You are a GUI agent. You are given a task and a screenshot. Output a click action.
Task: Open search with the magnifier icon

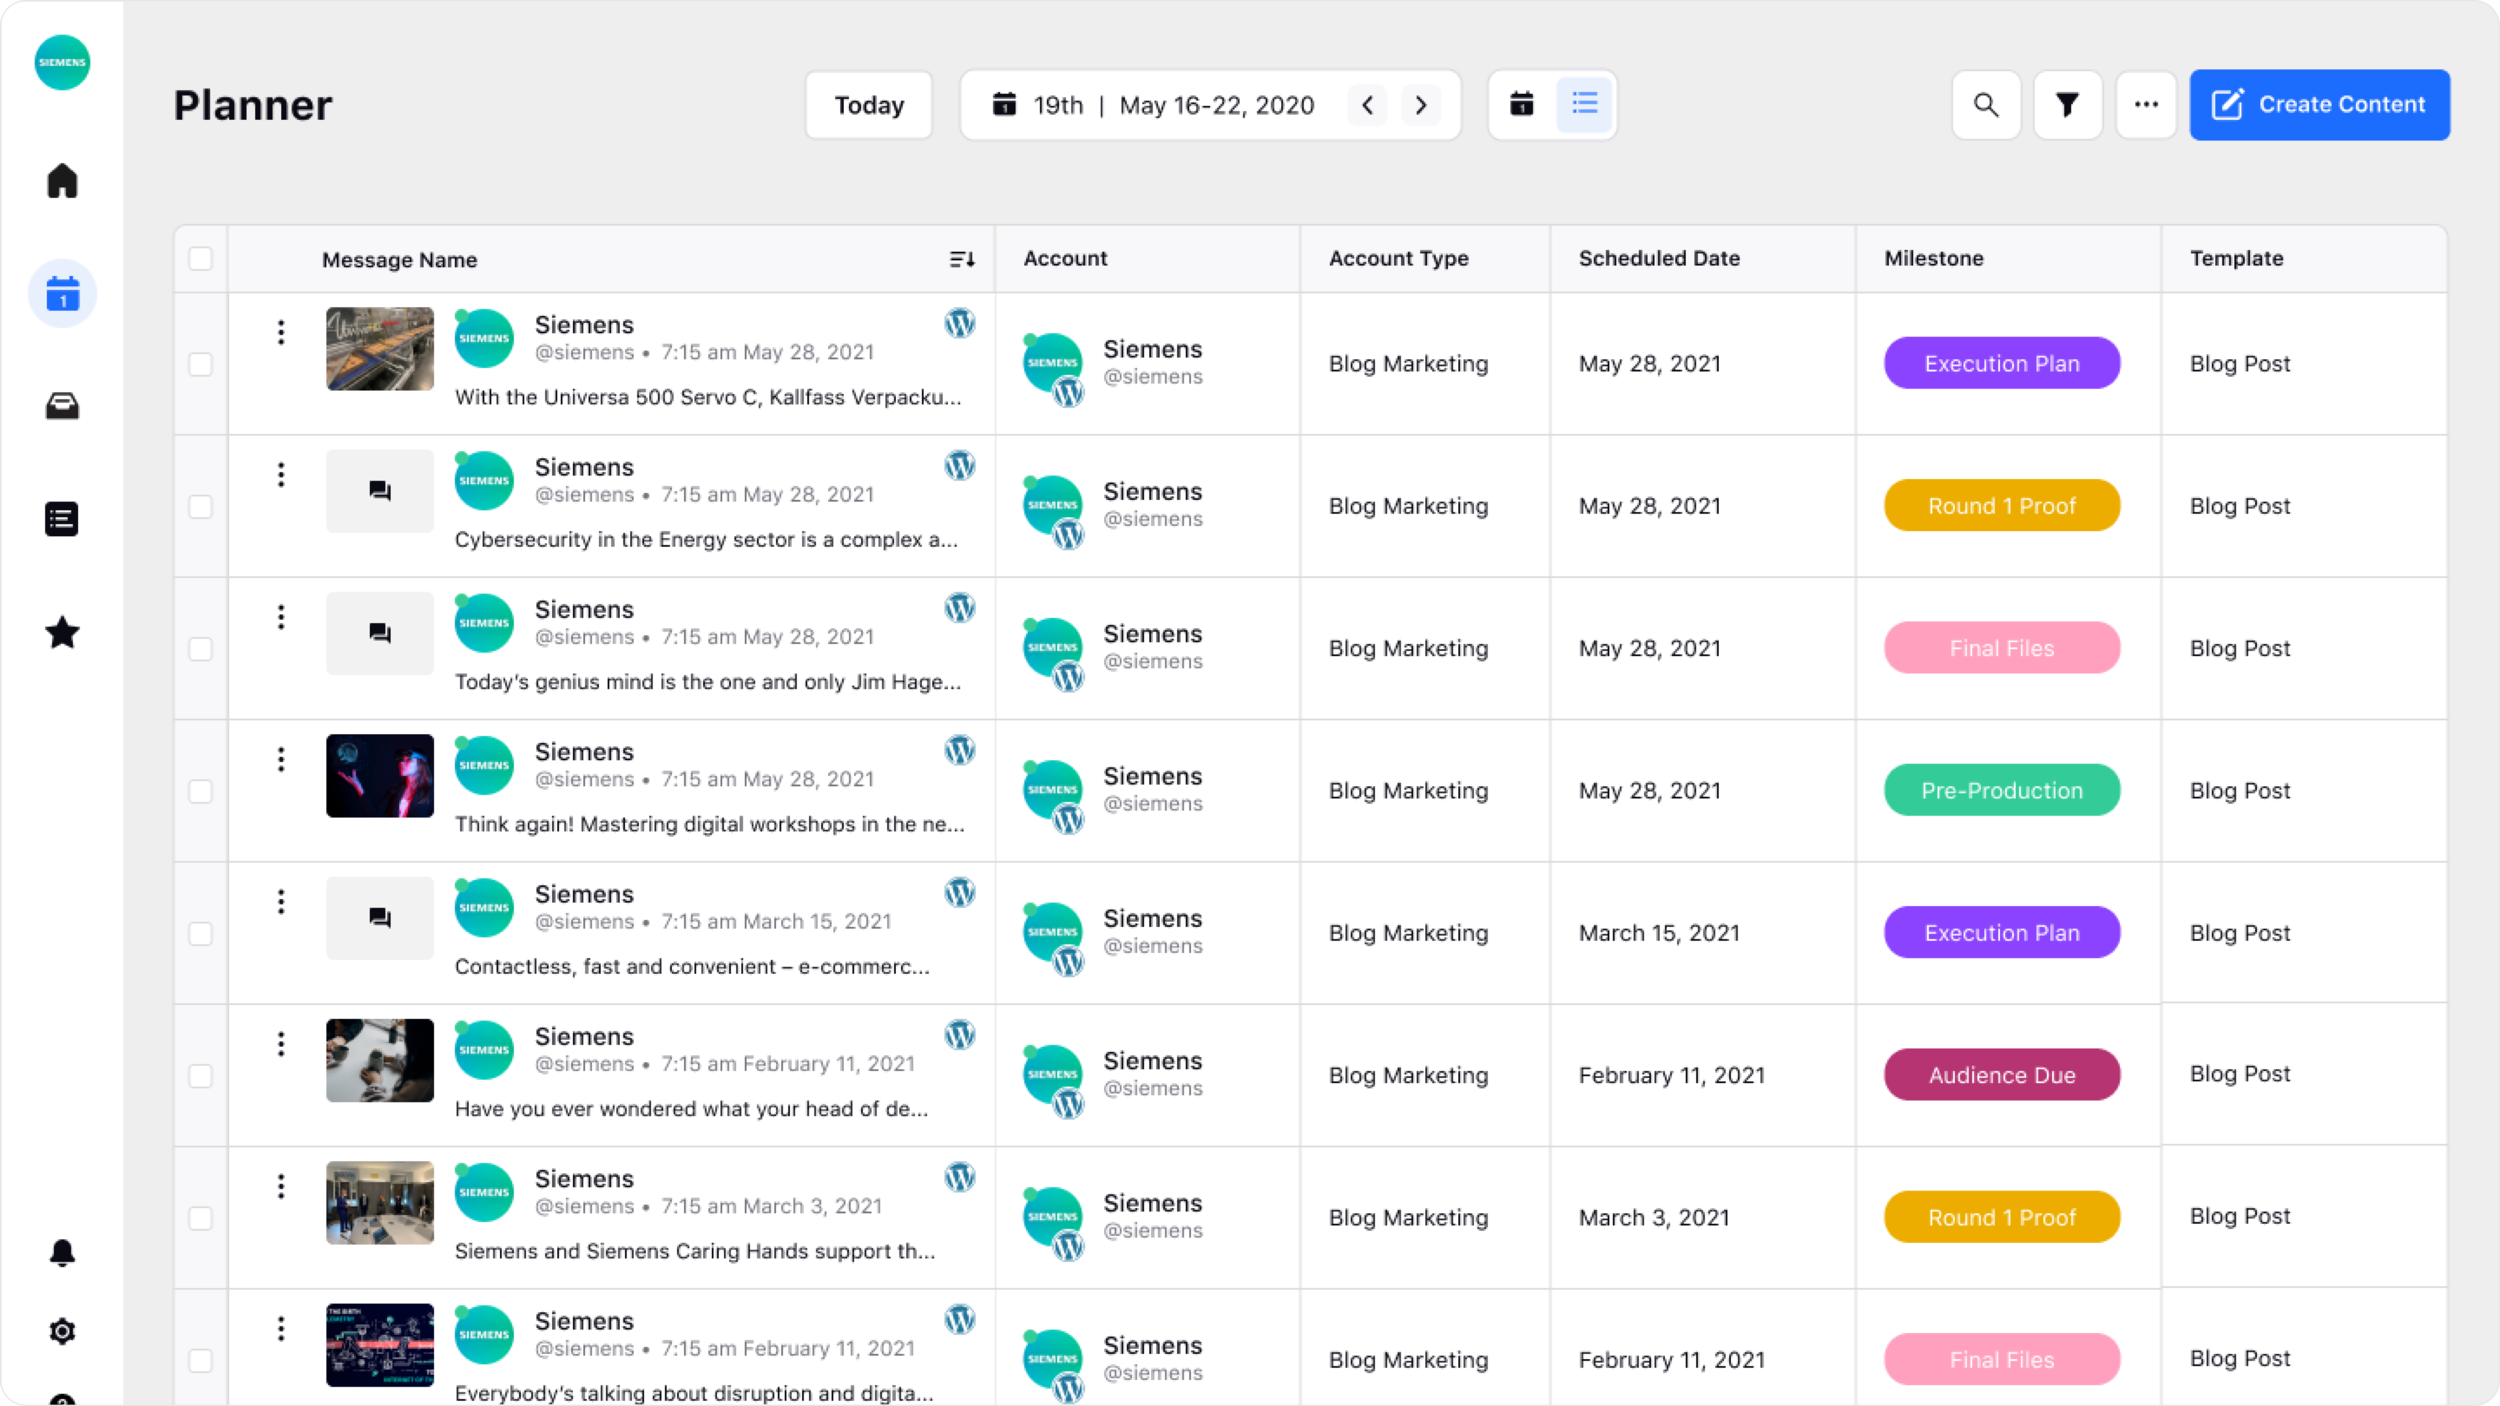pyautogui.click(x=1986, y=105)
